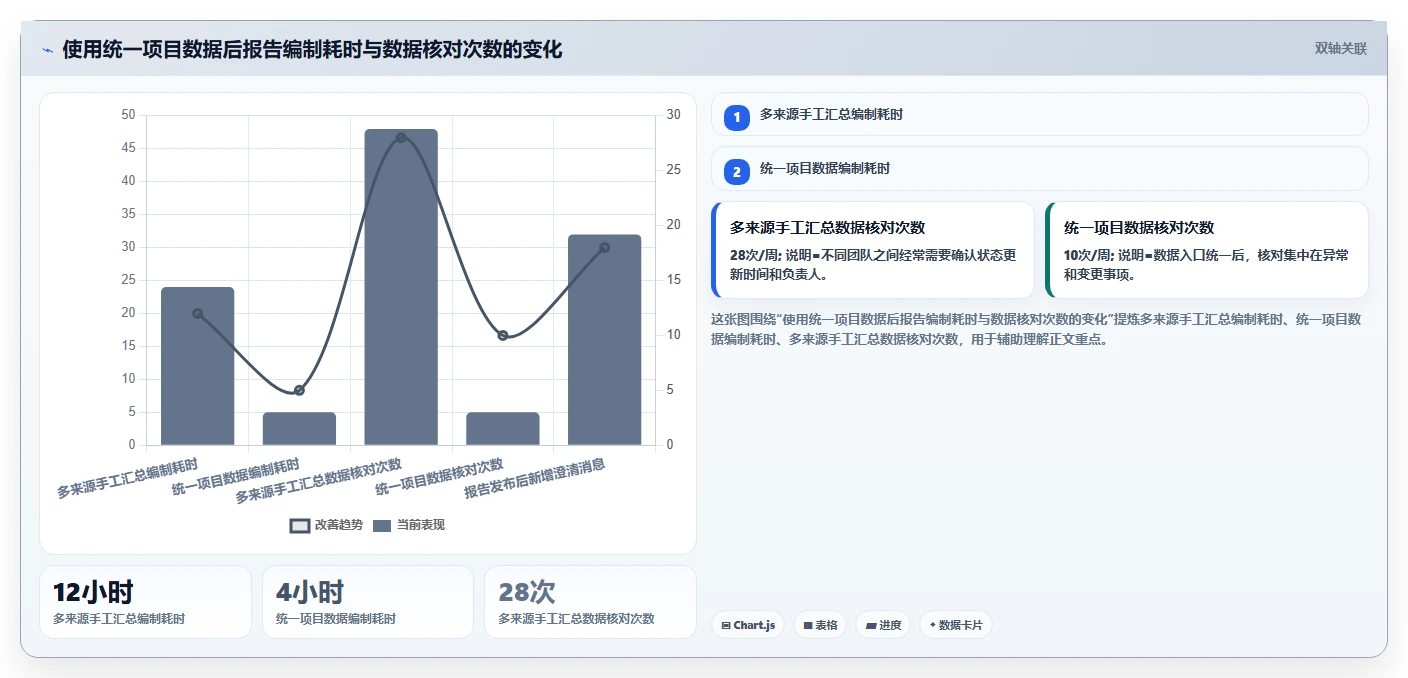
Task: Click the 数据卡片 tag
Action: (955, 625)
